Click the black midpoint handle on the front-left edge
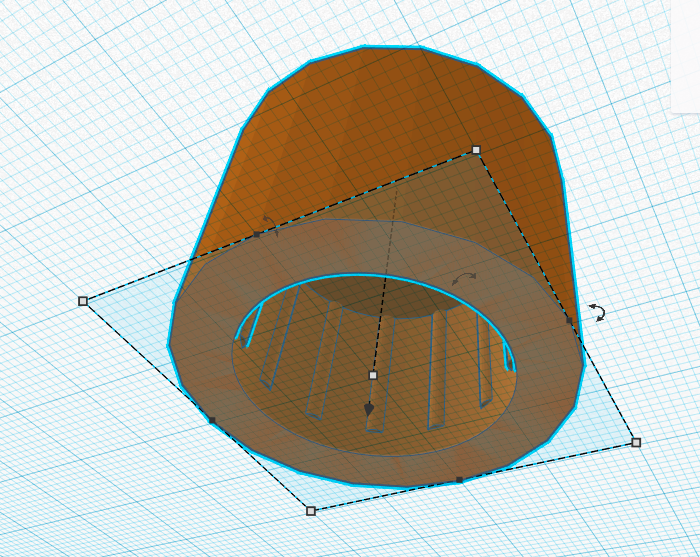700x557 pixels. [x=212, y=420]
